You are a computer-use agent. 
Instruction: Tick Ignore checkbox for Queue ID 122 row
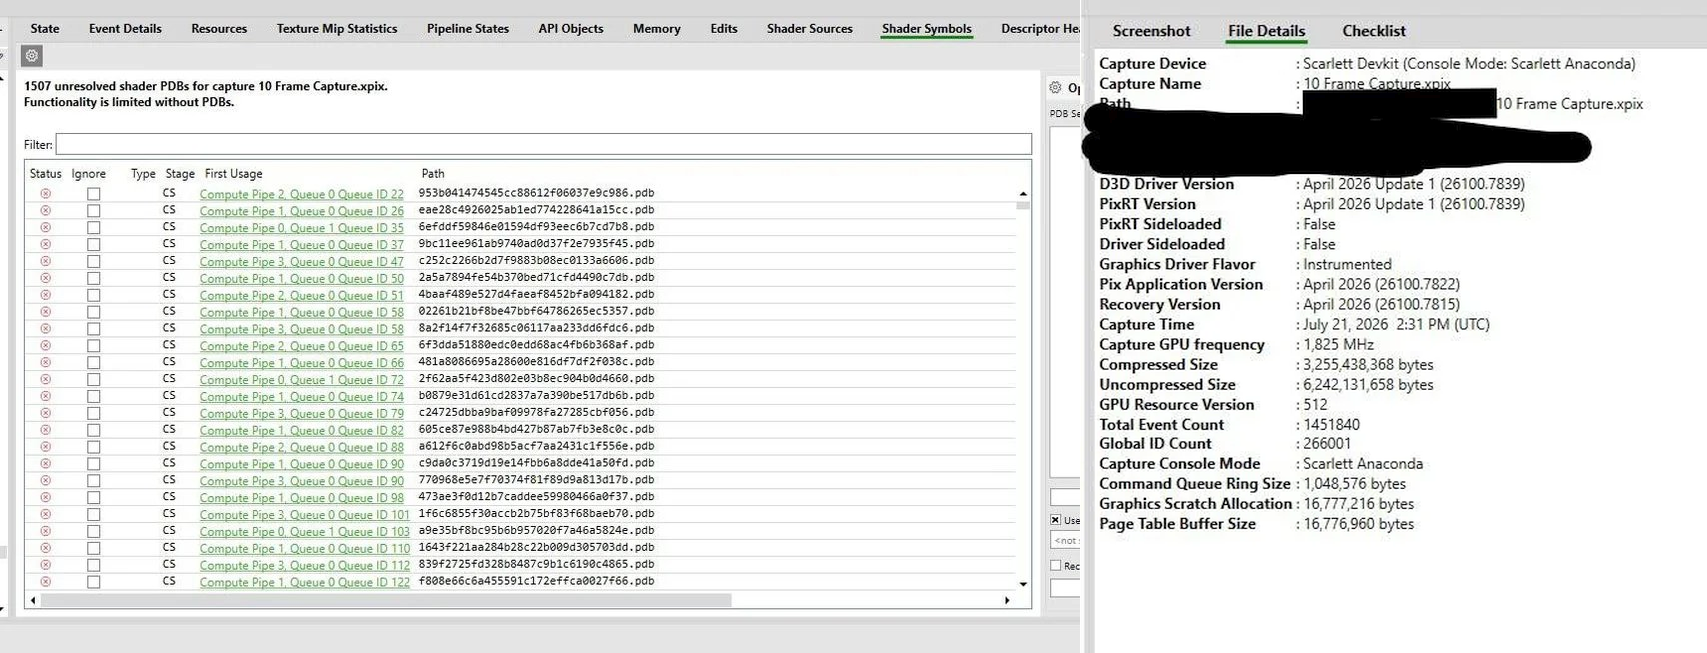[93, 582]
